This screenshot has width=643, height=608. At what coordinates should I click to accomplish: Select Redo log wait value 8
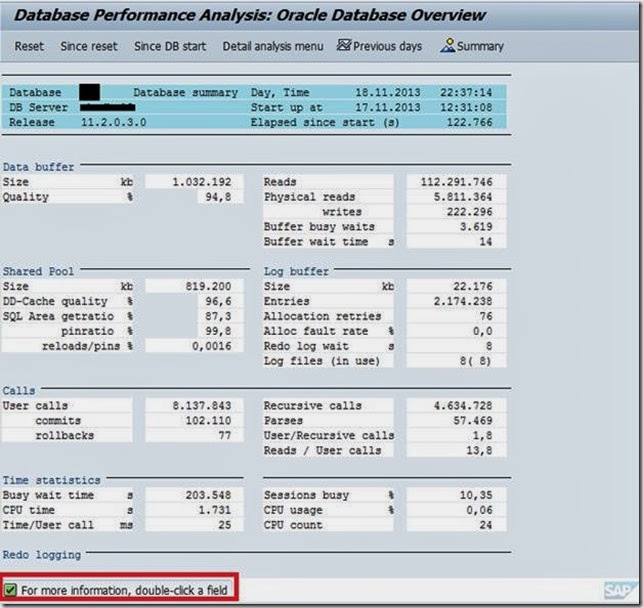click(x=456, y=346)
